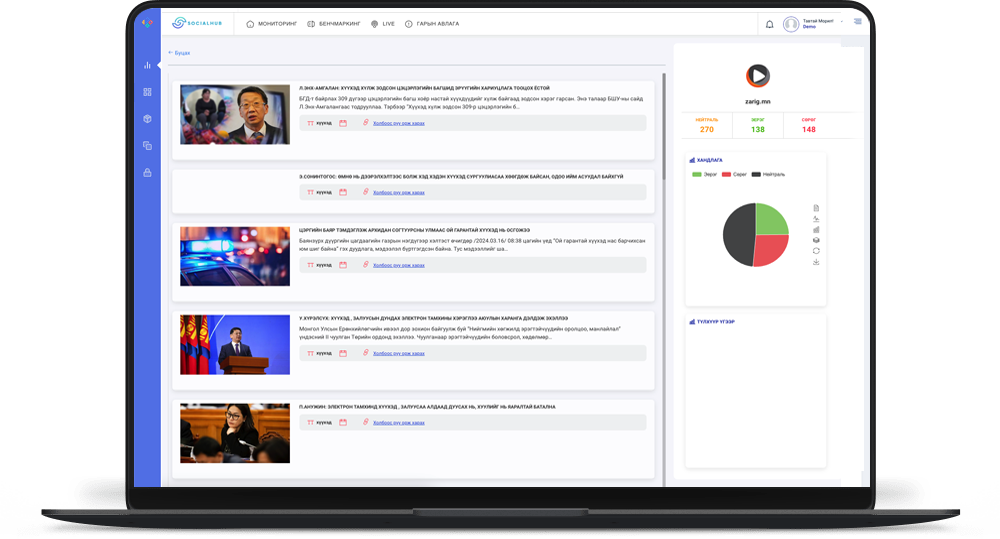The width and height of the screenshot is (1000, 539).
Task: Click the lock icon in left sidebar
Action: [x=147, y=173]
